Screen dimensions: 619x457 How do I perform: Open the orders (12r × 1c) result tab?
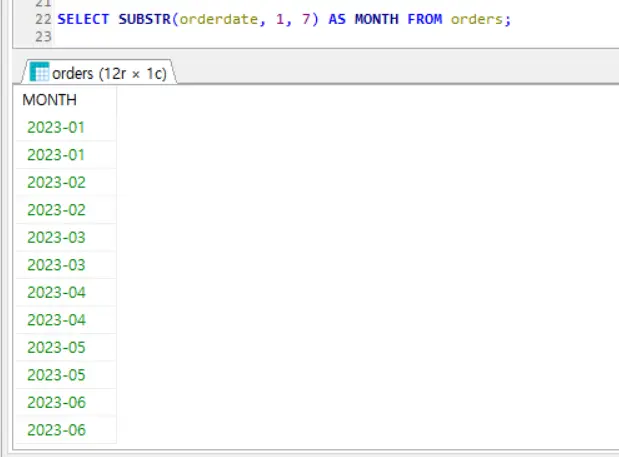pyautogui.click(x=99, y=73)
